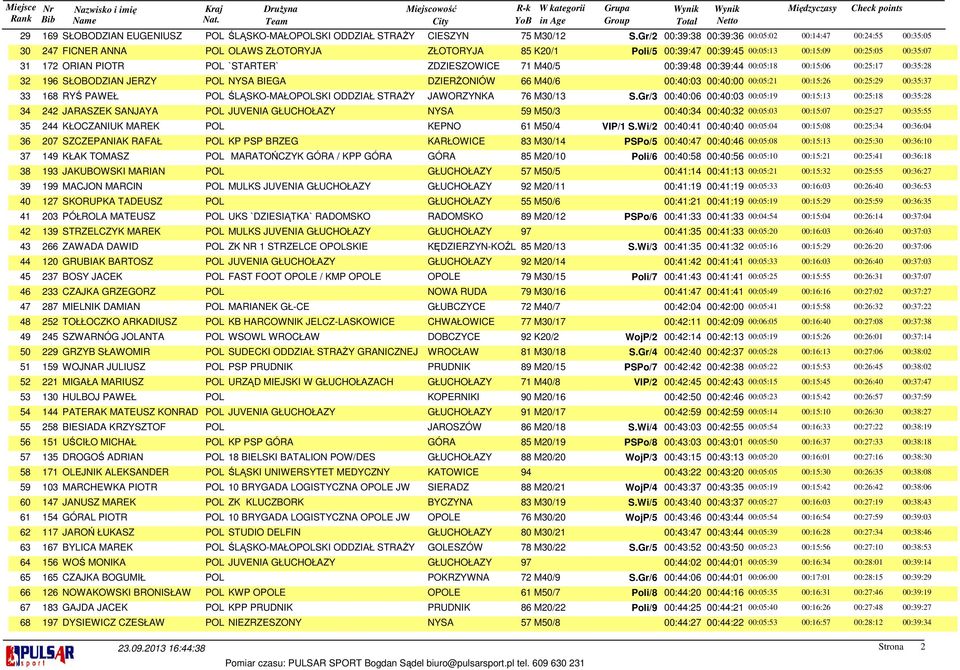This screenshot has height=670, width=960.
Task: Click group VIP/1 S.Wi/2
Action: coord(629,126)
